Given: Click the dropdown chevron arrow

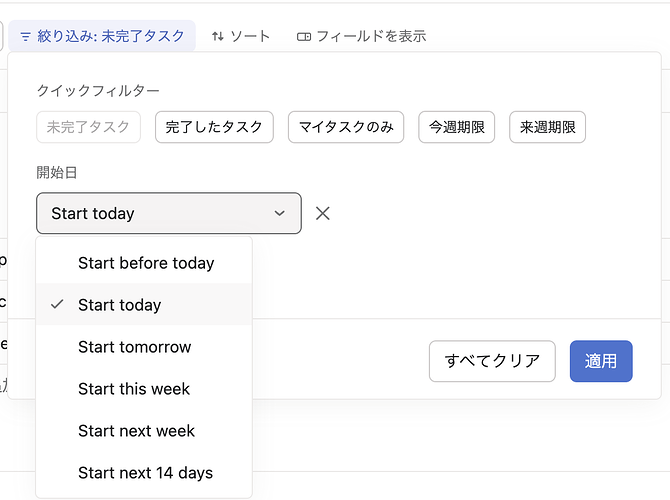Looking at the screenshot, I should pyautogui.click(x=280, y=213).
